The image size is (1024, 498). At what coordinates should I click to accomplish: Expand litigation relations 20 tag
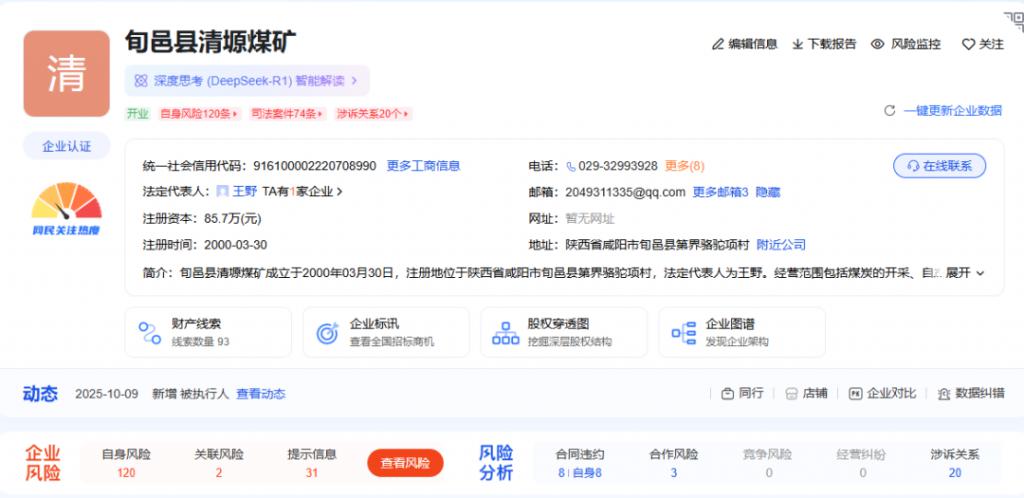coord(373,114)
